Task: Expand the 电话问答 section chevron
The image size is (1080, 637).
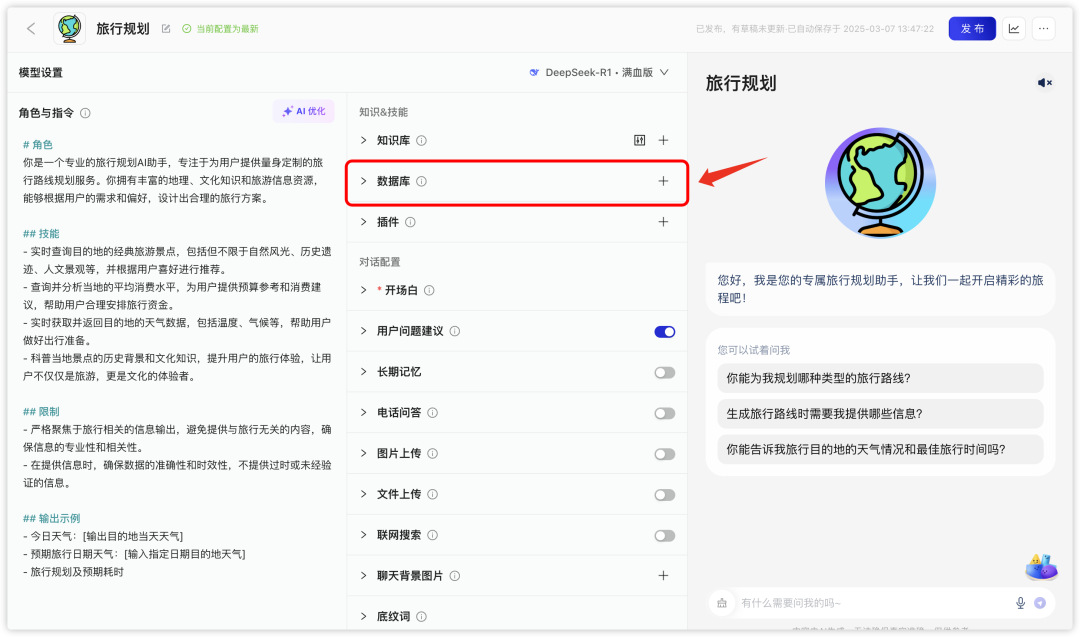Action: click(x=364, y=413)
